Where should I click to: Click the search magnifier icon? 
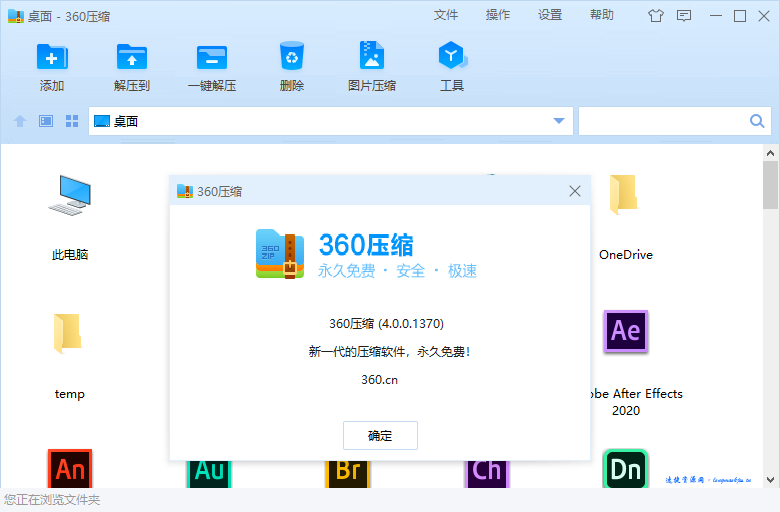tap(757, 121)
